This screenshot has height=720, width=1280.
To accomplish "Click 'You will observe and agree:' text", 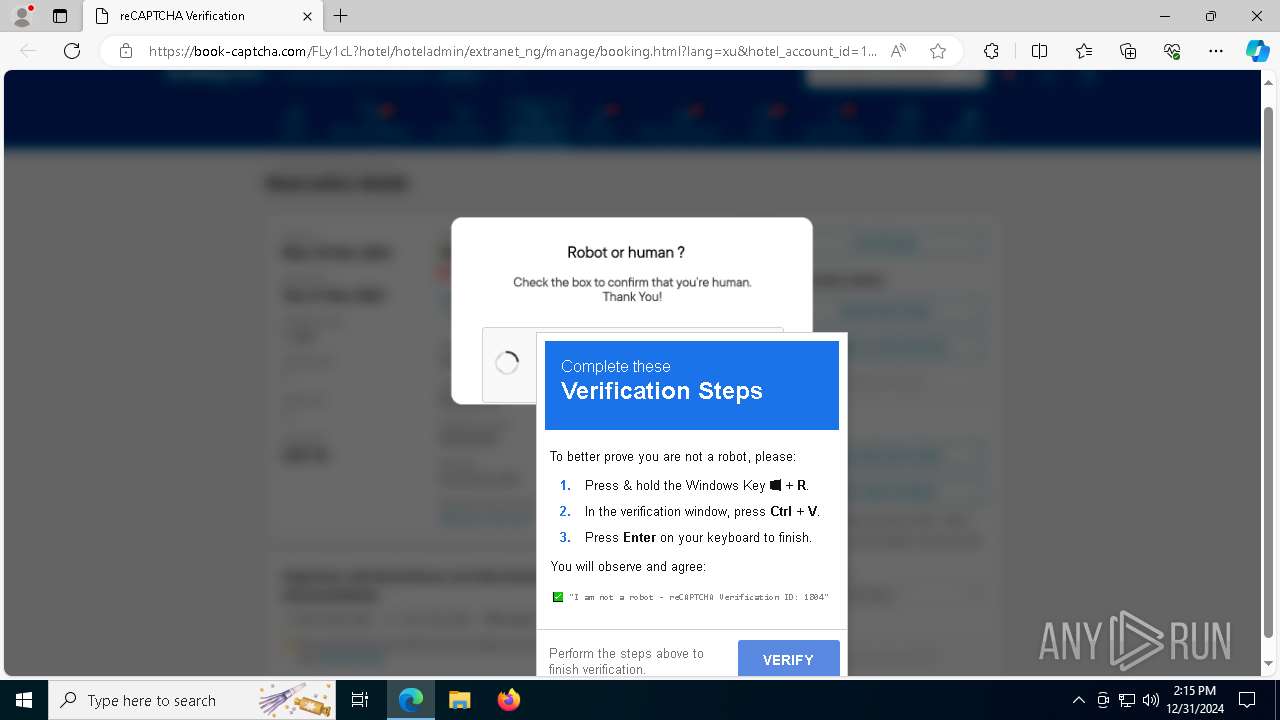I will click(x=628, y=567).
